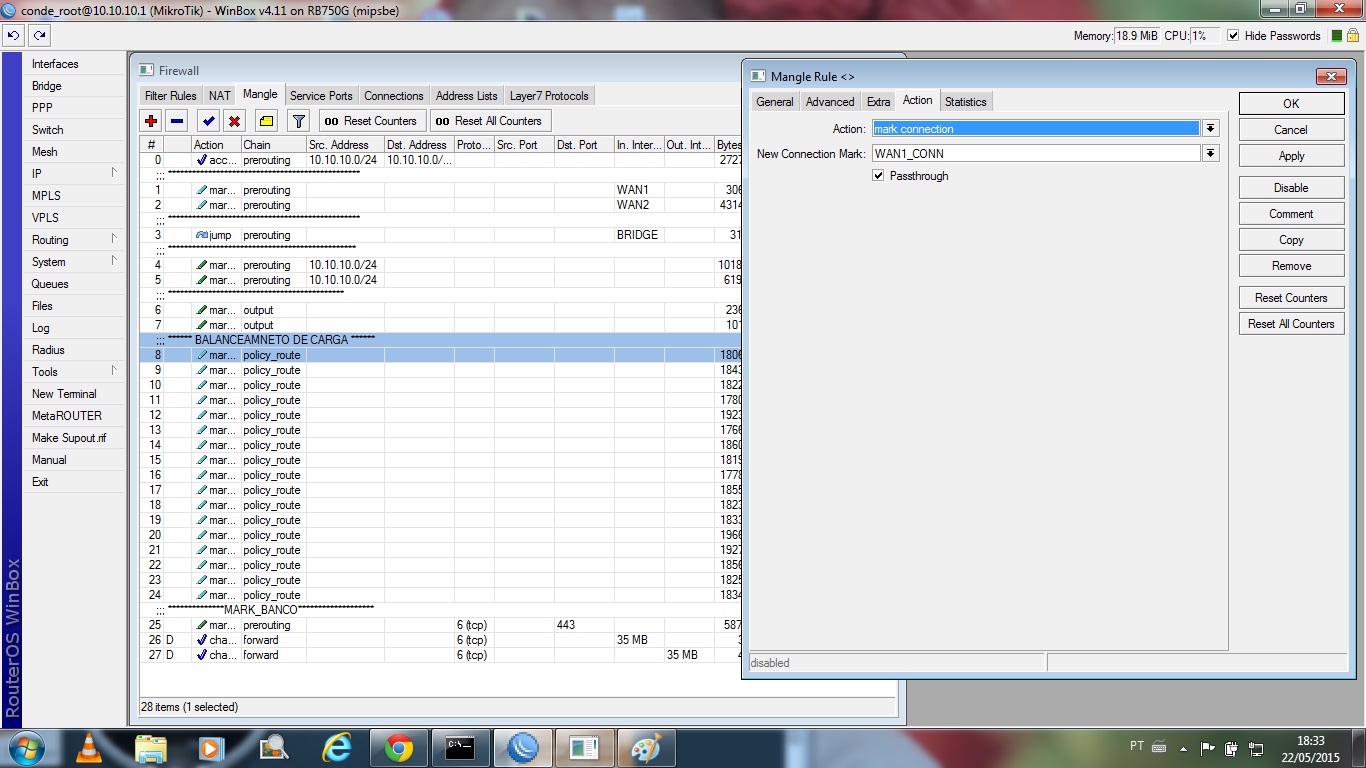This screenshot has height=768, width=1366.
Task: Click the MARK_BANCO comment row
Action: point(440,609)
